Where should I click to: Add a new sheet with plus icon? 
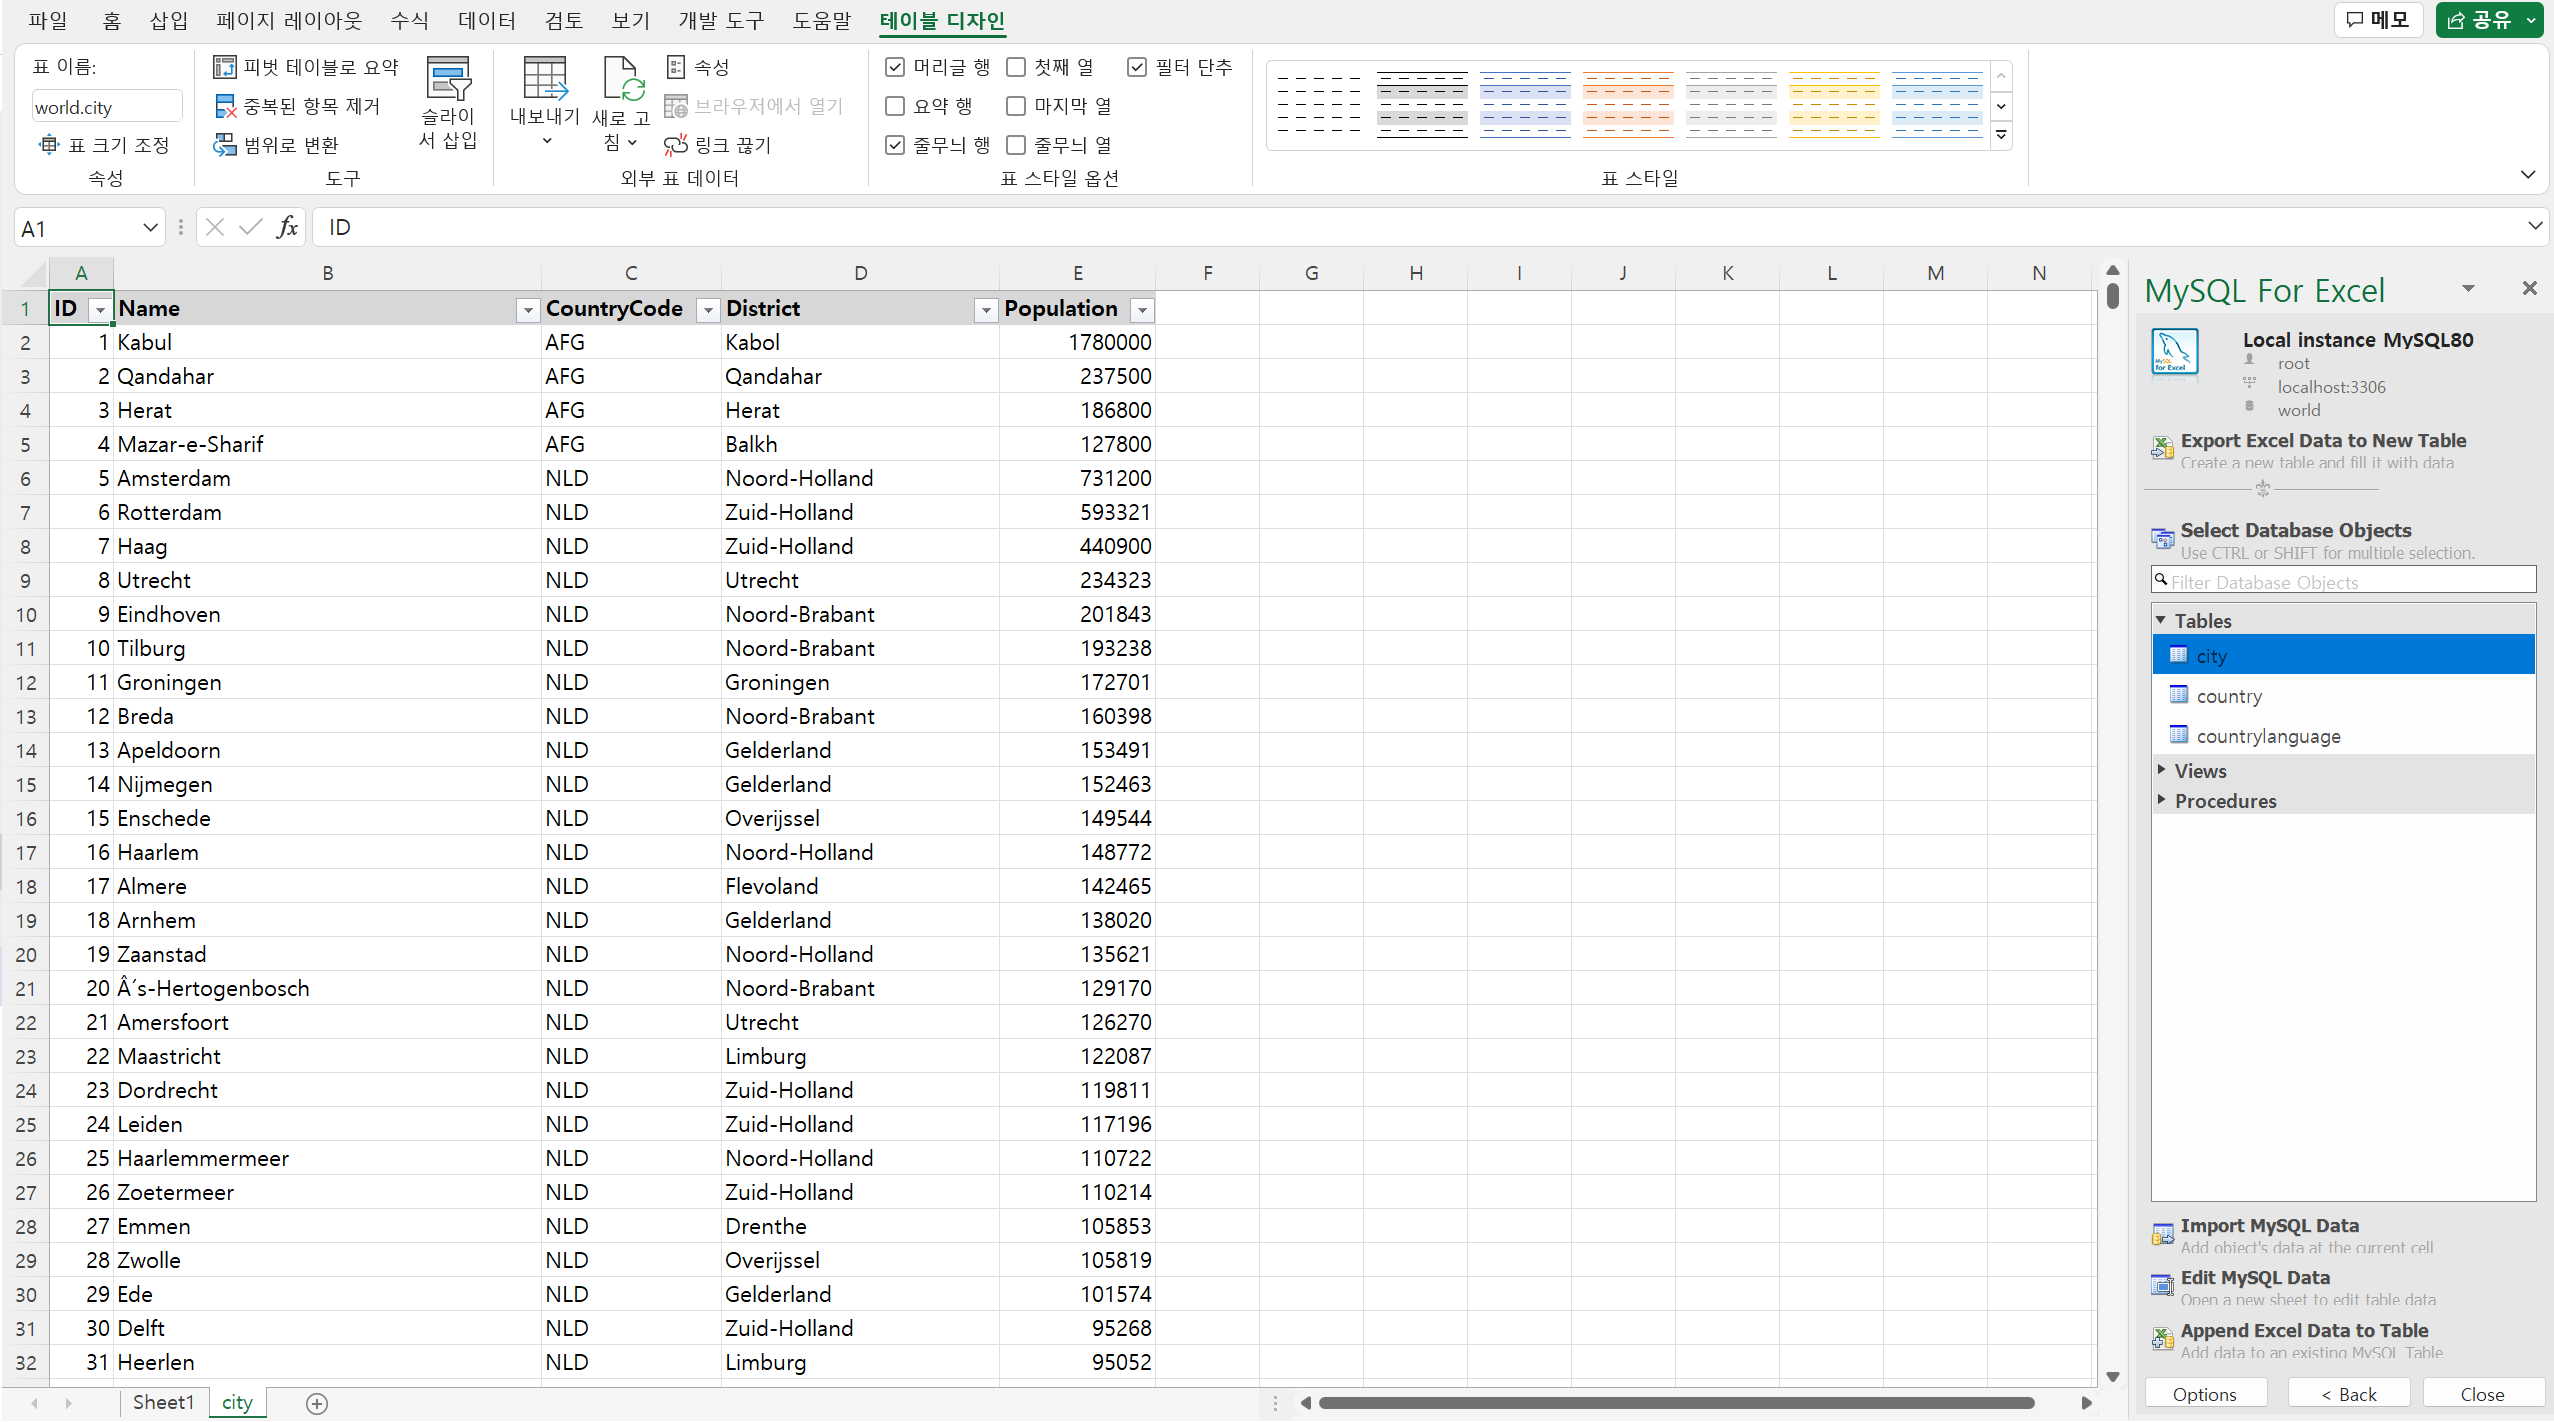[x=317, y=1403]
